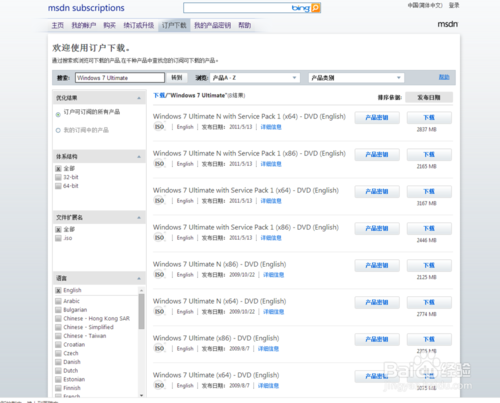Viewport: 500px width, 403px height.
Task: Click ISO icon for Windows 7 Ultimate N (x86)
Action: [159, 274]
